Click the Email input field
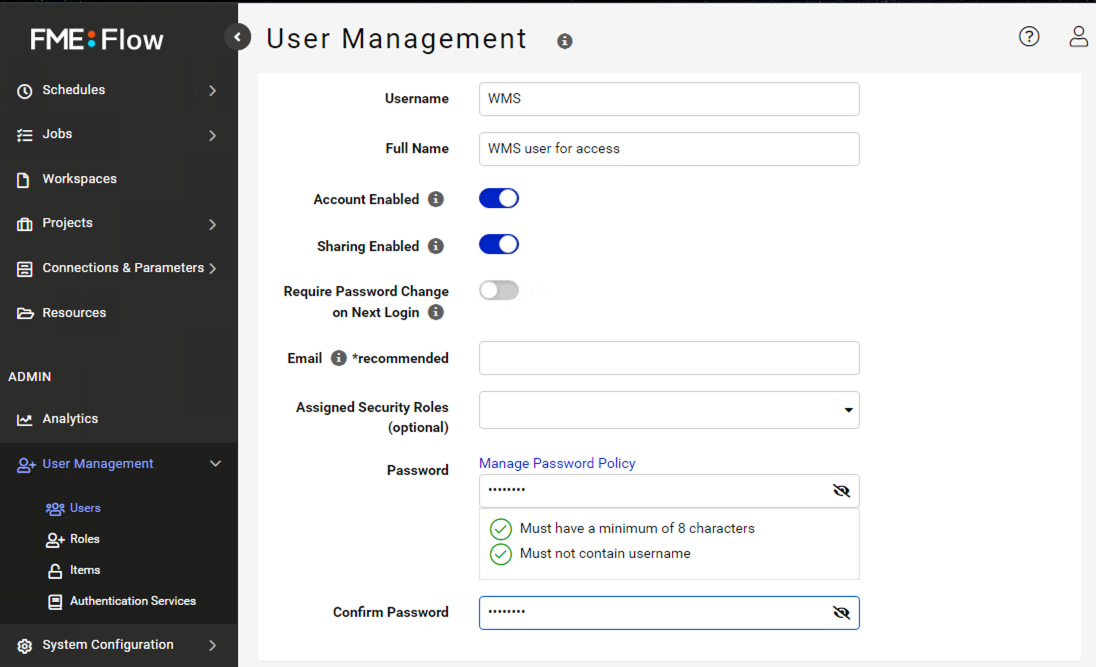Viewport: 1096px width, 667px height. [x=669, y=358]
